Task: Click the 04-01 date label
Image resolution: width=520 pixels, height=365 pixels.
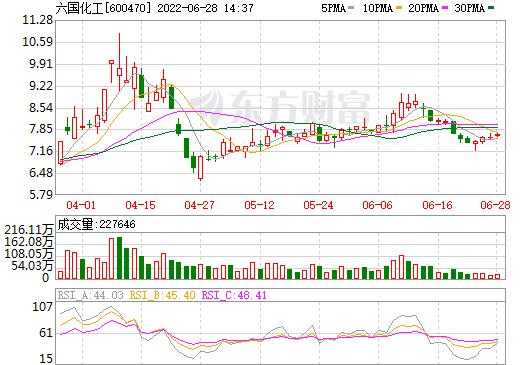Action: coord(81,205)
